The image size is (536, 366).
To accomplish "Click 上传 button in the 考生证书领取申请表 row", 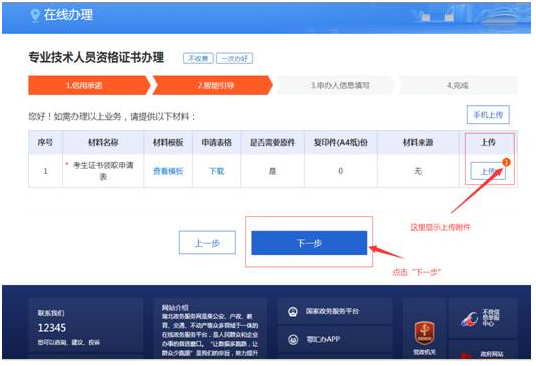I will [488, 171].
